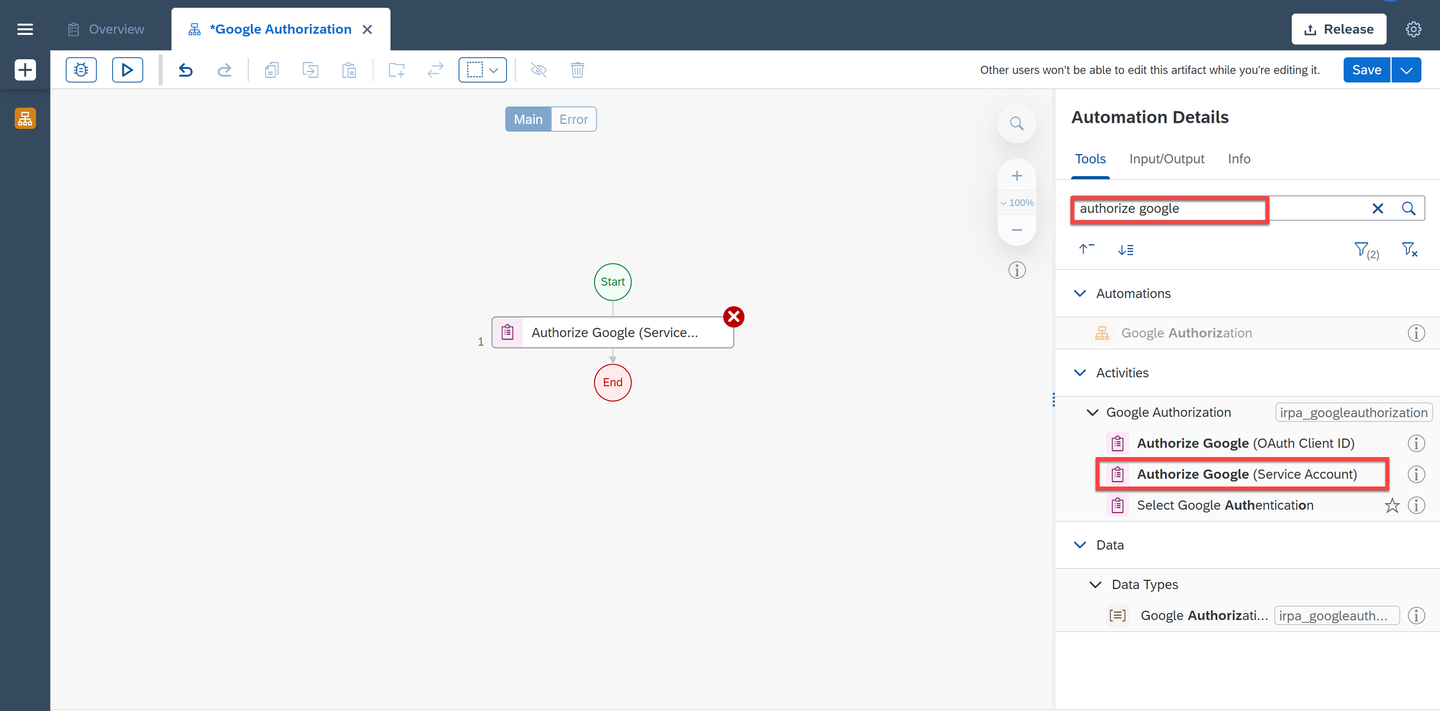
Task: Switch to the Main flow toggle
Action: pyautogui.click(x=528, y=119)
